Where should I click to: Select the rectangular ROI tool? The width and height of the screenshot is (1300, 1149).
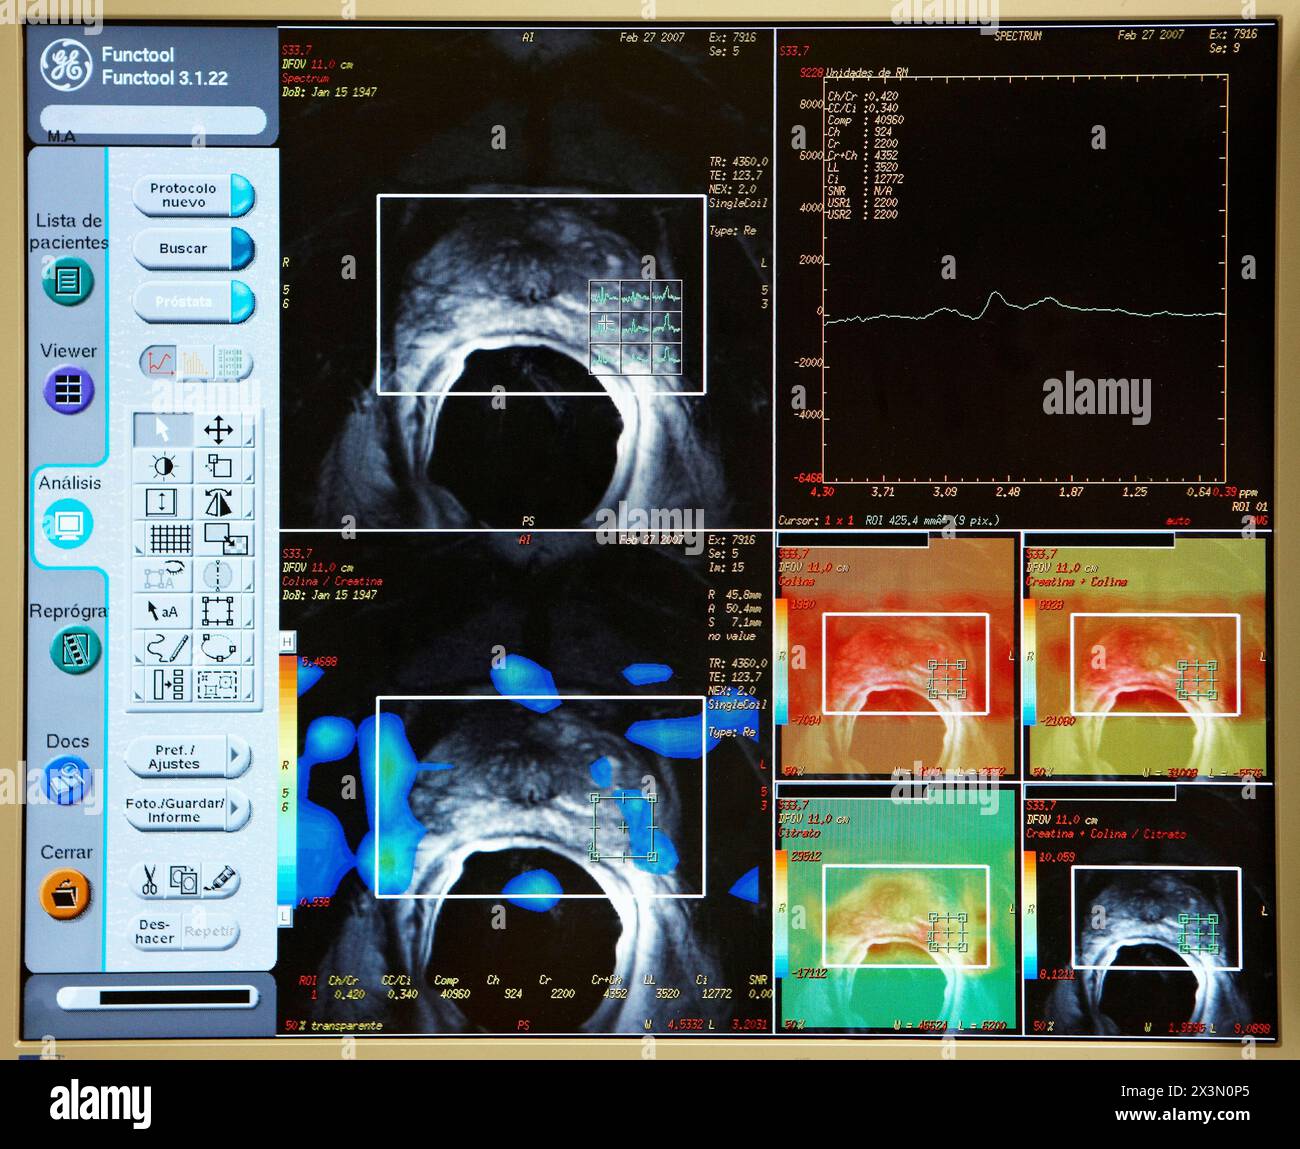click(218, 611)
